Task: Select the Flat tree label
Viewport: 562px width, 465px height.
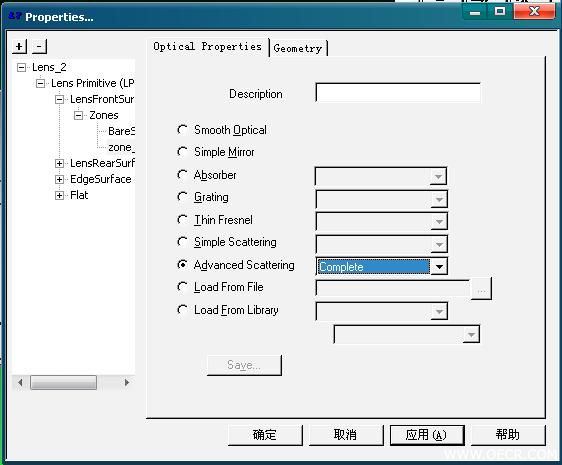Action: [79, 195]
